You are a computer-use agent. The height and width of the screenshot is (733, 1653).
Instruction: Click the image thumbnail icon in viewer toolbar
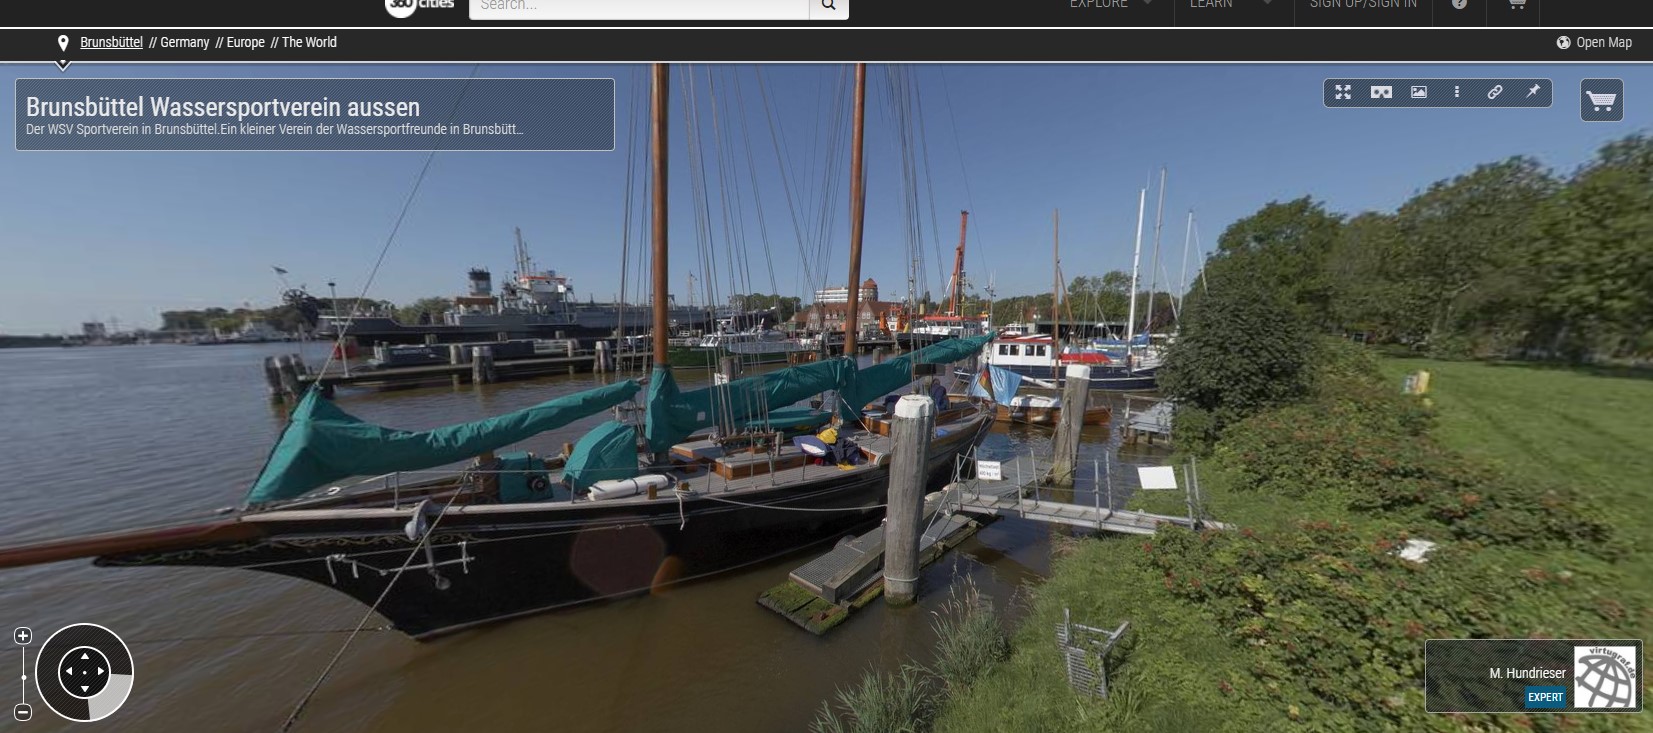(x=1419, y=92)
